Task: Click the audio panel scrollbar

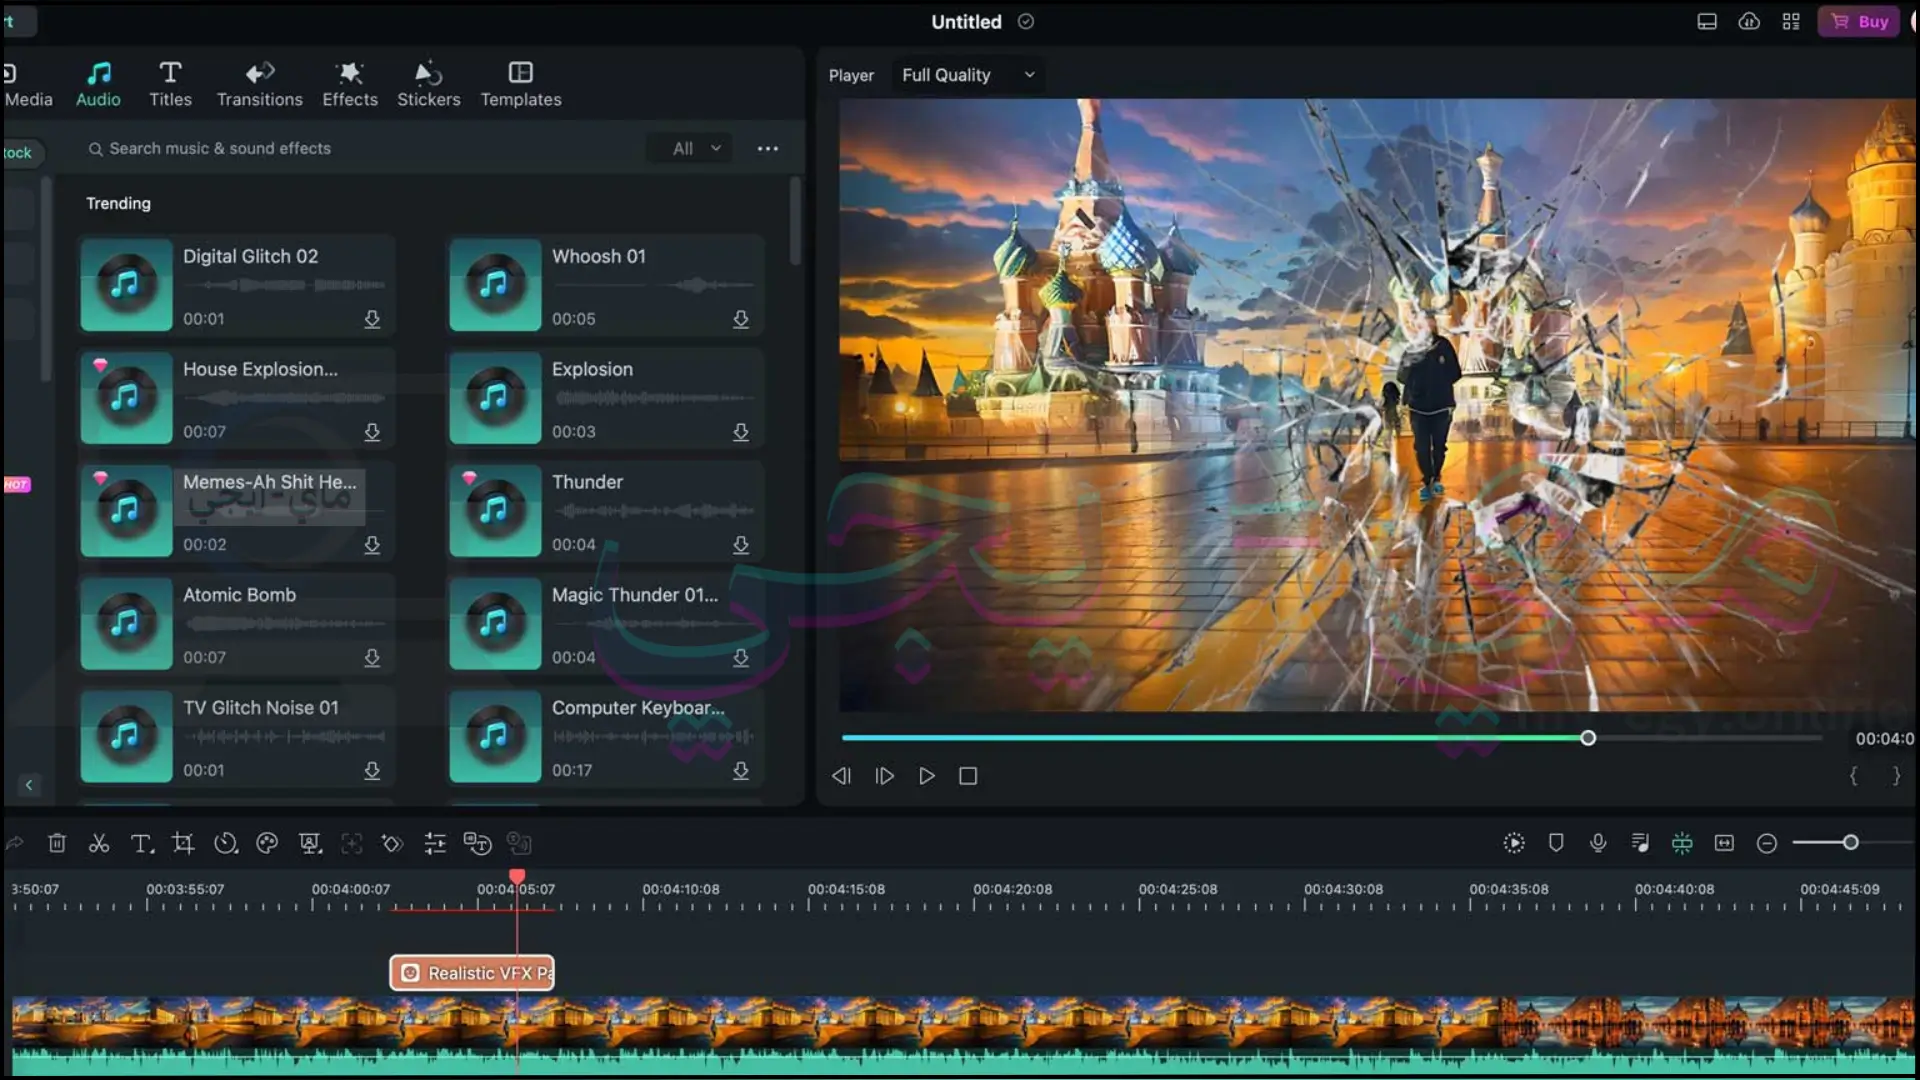Action: pos(795,221)
